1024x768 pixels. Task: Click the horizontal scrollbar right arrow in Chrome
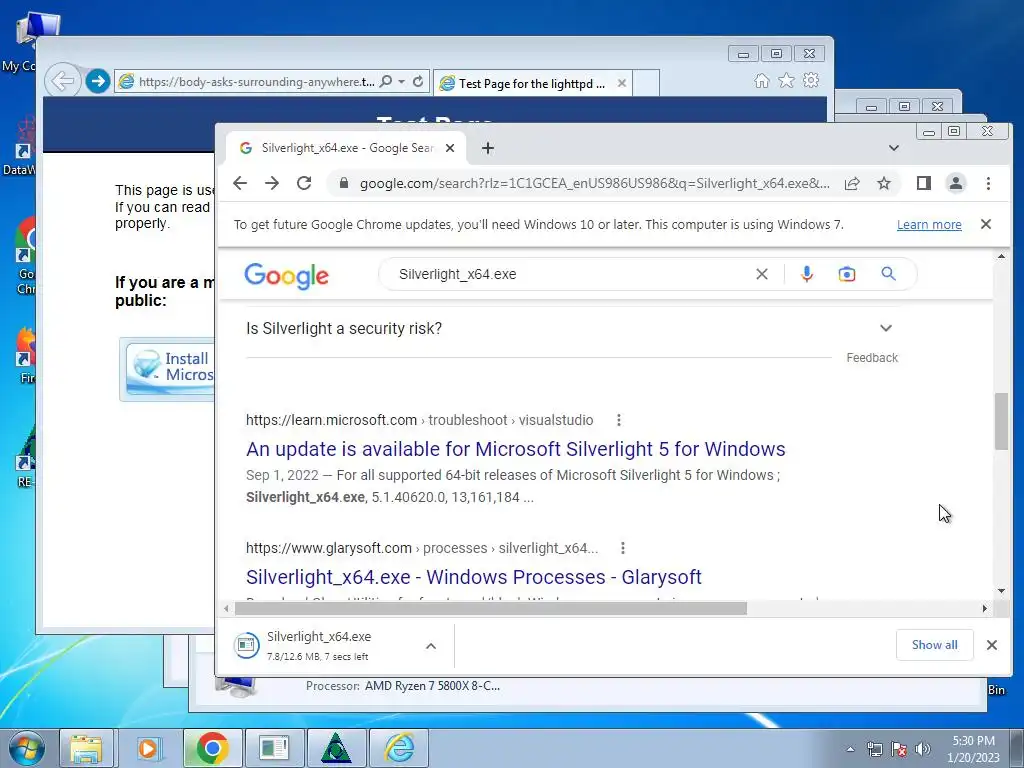click(985, 609)
